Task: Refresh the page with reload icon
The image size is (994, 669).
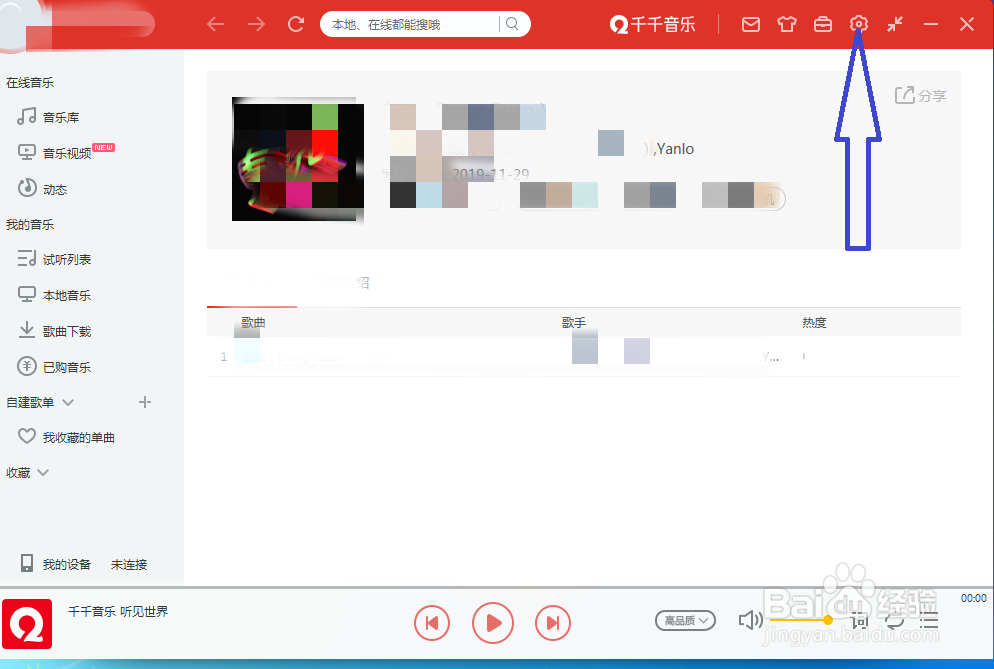Action: pos(295,25)
